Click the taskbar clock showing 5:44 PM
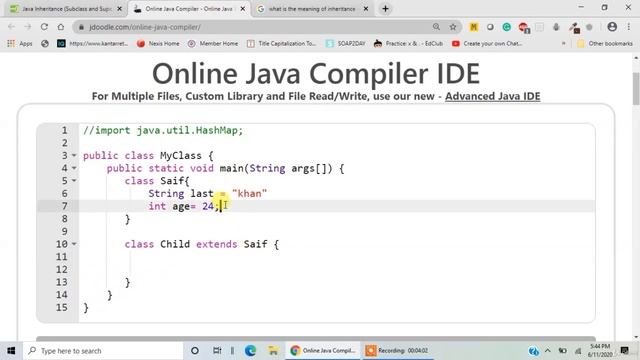 click(600, 351)
